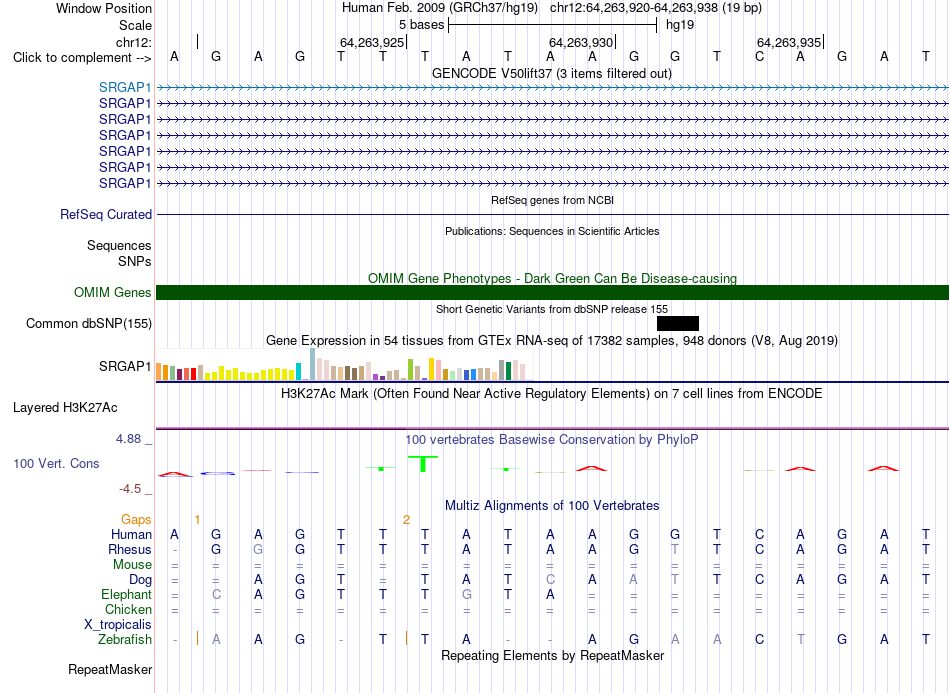
Task: Click 'Publications: Sequences in Scientific Articles' title
Action: [x=552, y=231]
